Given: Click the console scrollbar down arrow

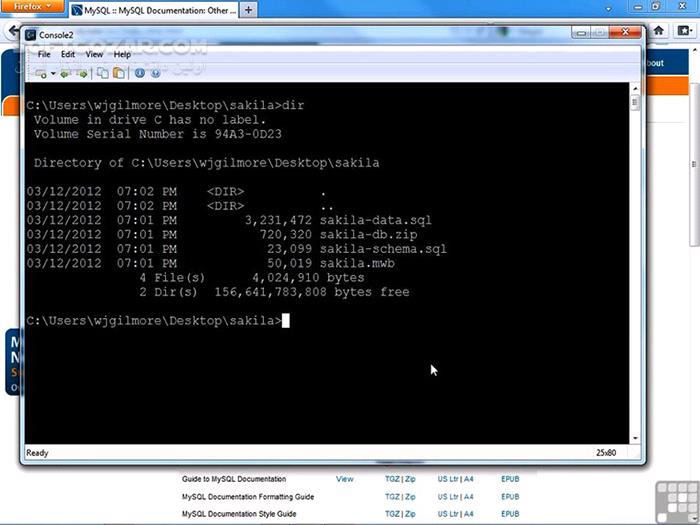Looking at the screenshot, I should [635, 438].
